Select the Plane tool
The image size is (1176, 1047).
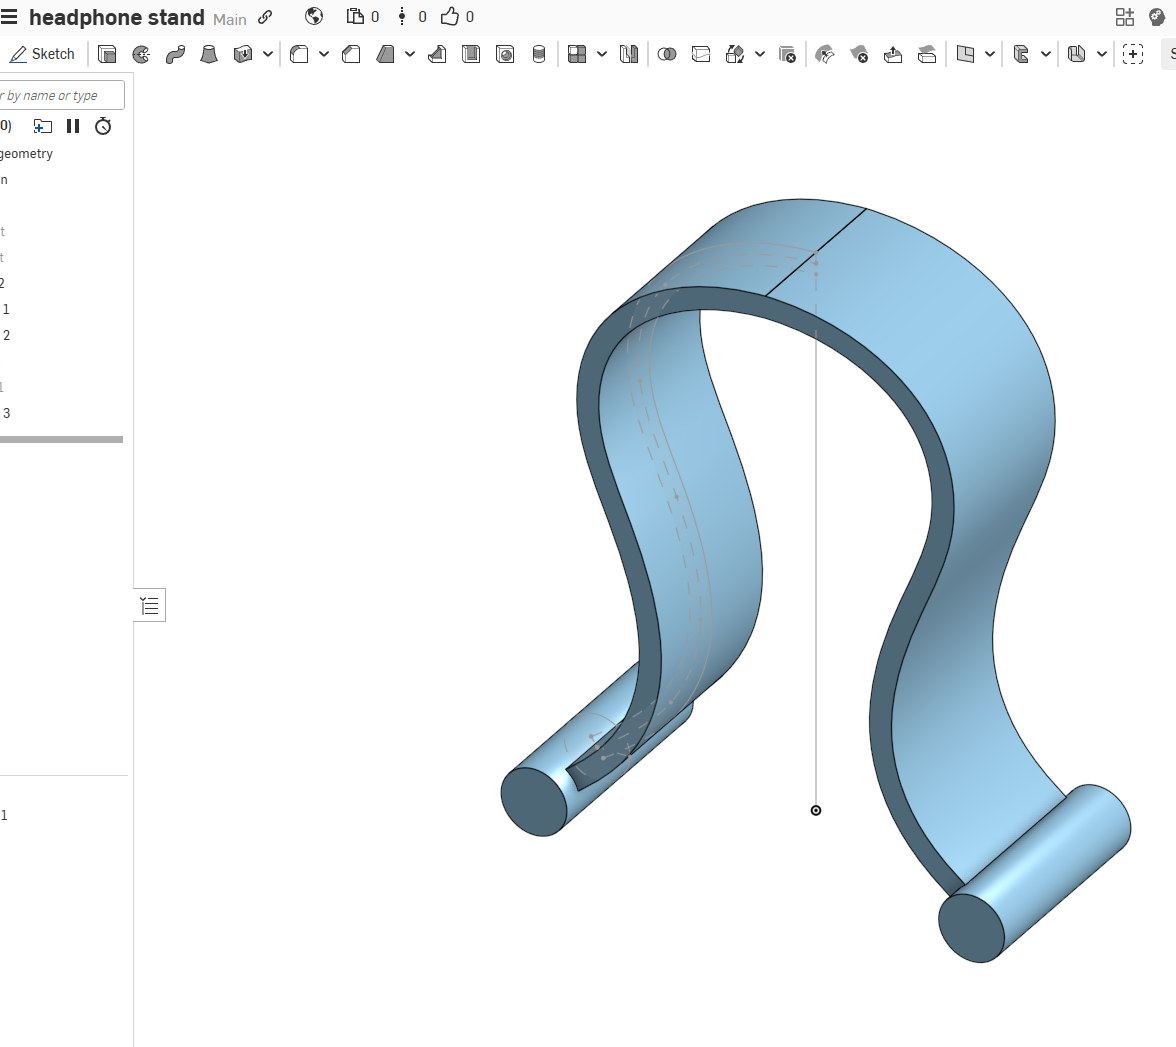coord(965,54)
